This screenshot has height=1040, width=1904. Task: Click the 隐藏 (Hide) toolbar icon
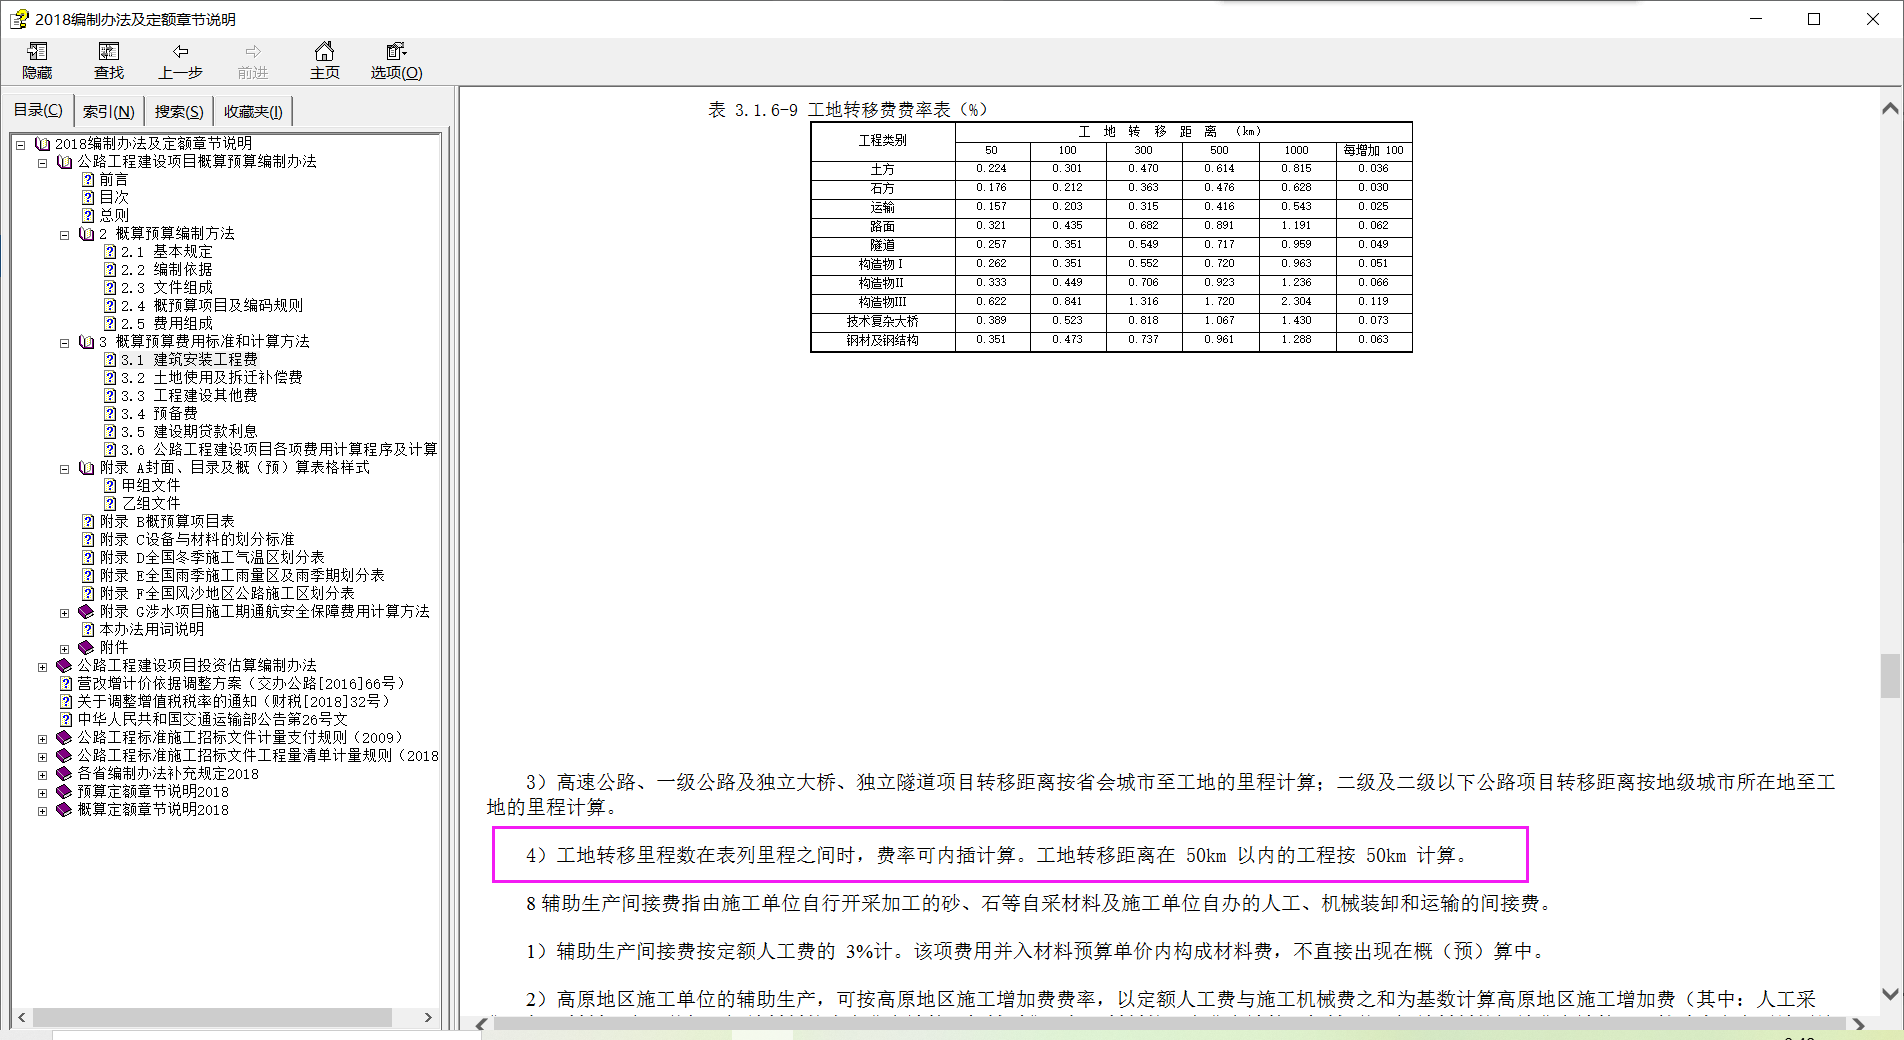coord(37,60)
